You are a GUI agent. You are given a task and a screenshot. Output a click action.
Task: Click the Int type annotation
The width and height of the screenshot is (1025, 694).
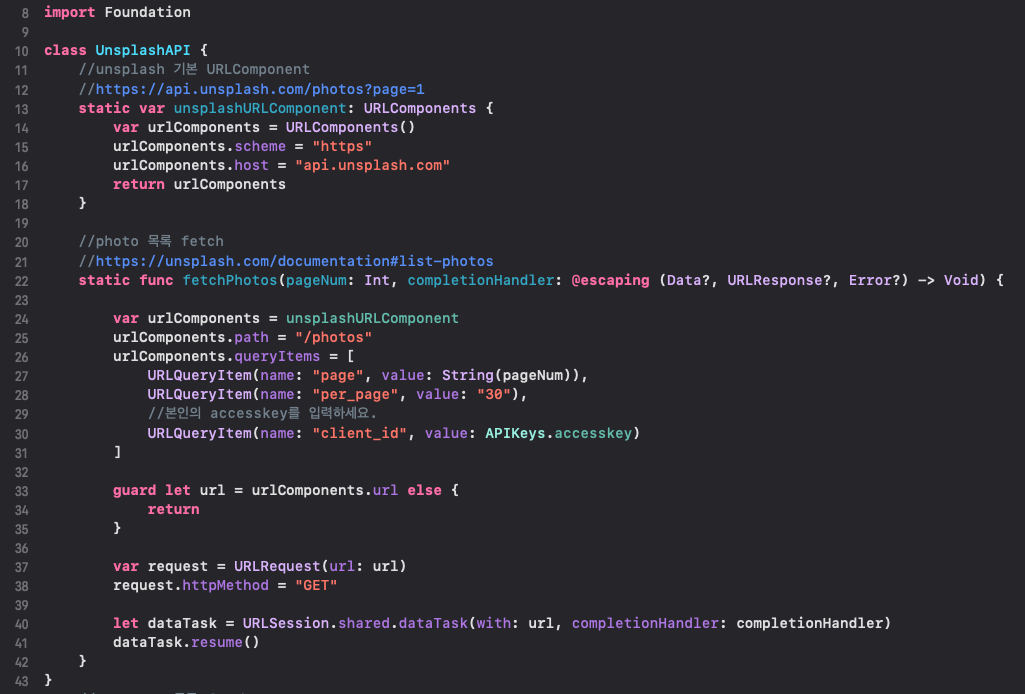[377, 280]
